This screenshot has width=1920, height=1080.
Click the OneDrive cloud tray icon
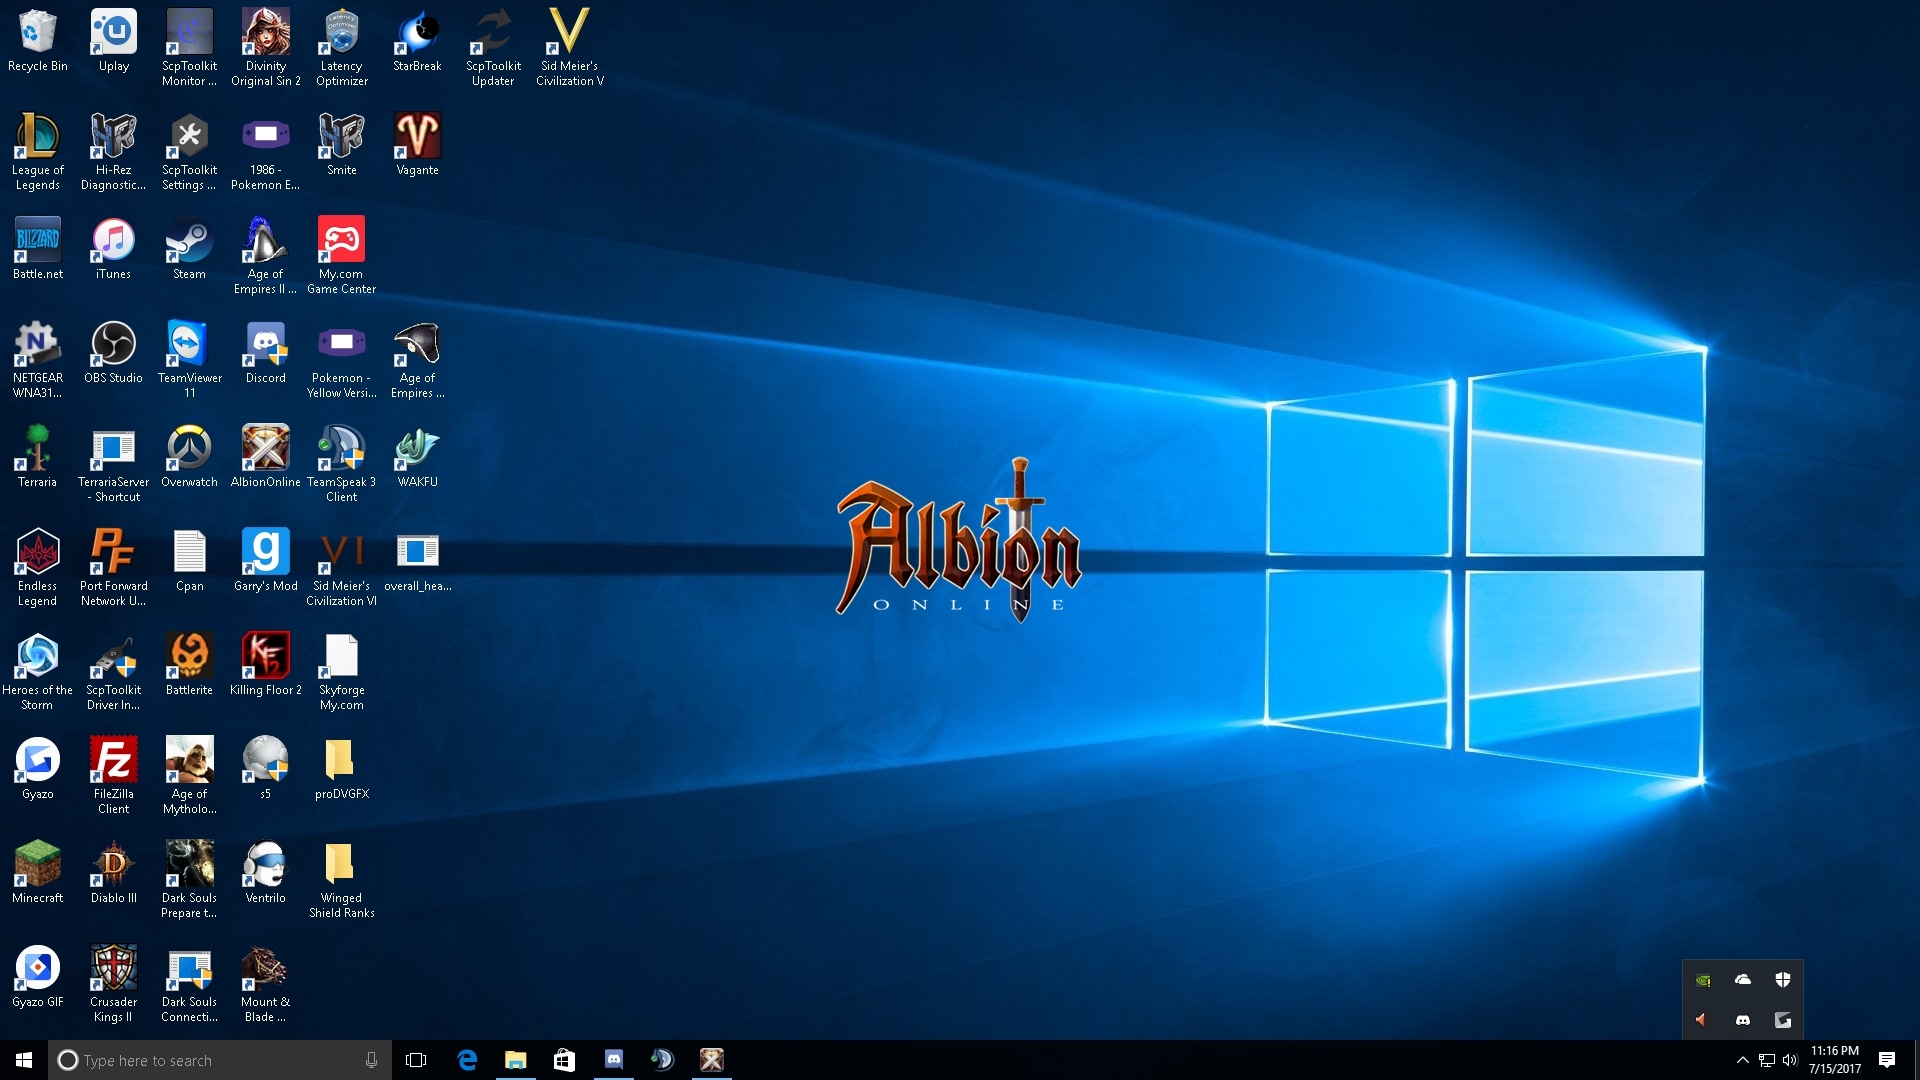click(x=1743, y=980)
